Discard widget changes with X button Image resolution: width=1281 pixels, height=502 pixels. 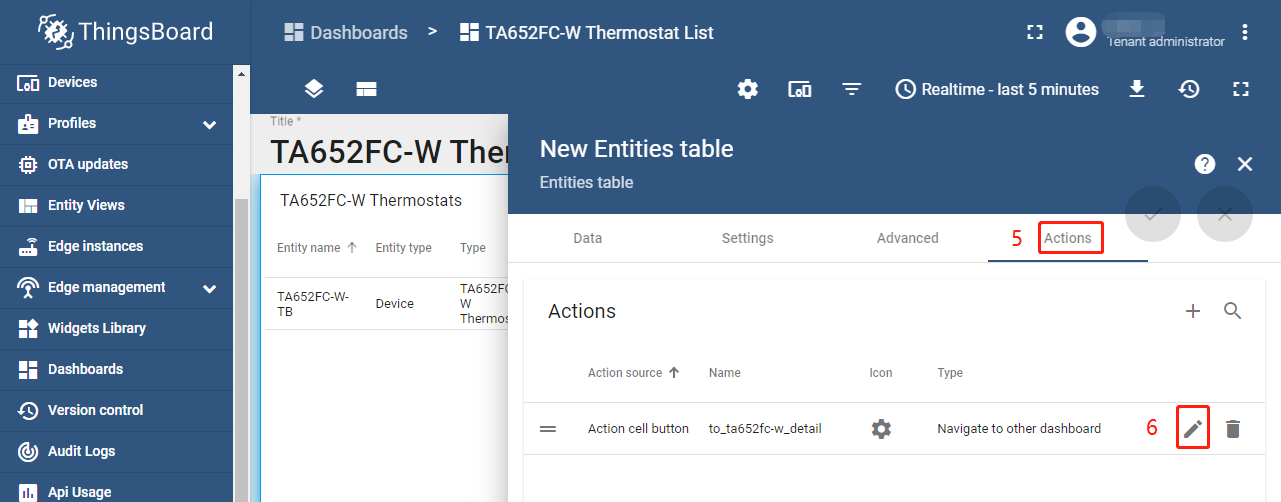coord(1225,214)
